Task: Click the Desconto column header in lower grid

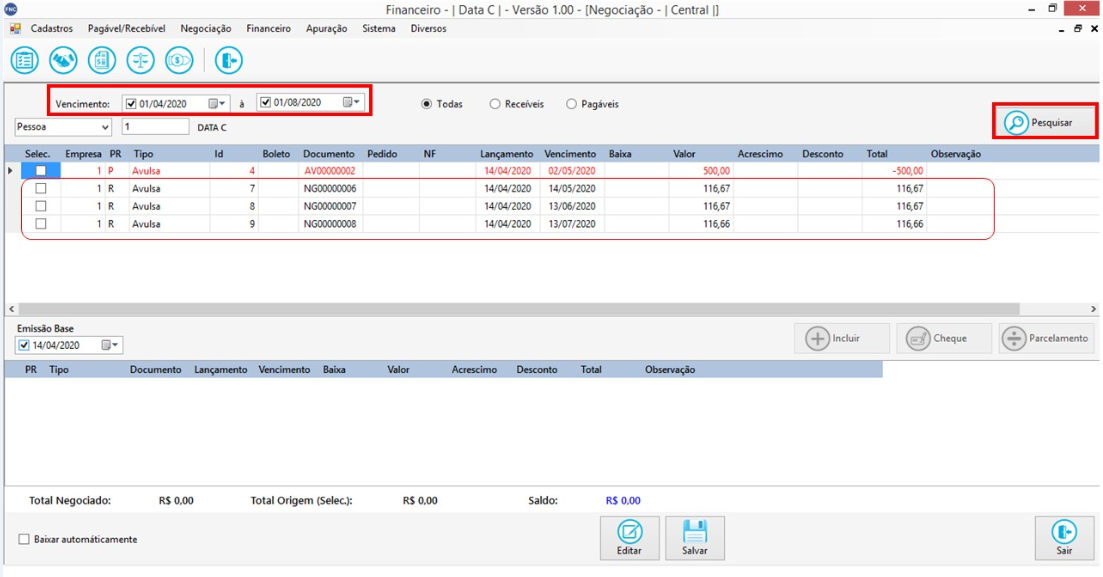Action: tap(537, 369)
